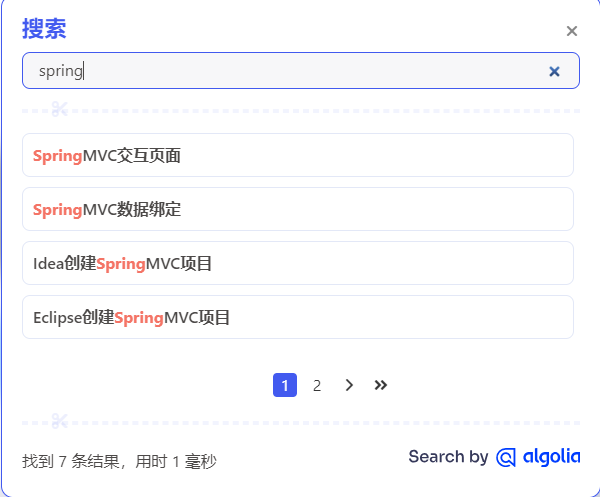This screenshot has width=600, height=497.
Task: Click the "Search by" label
Action: point(448,457)
